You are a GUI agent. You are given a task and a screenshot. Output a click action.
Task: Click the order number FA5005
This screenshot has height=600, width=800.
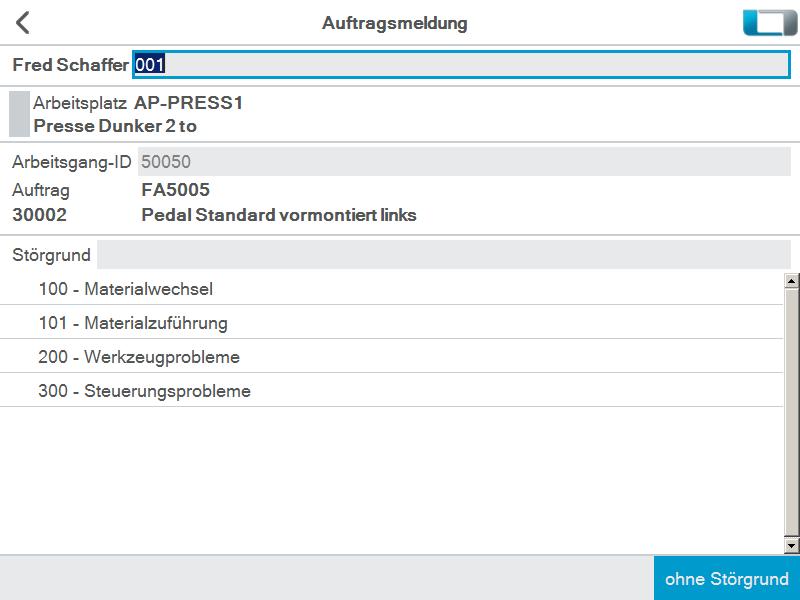(176, 190)
